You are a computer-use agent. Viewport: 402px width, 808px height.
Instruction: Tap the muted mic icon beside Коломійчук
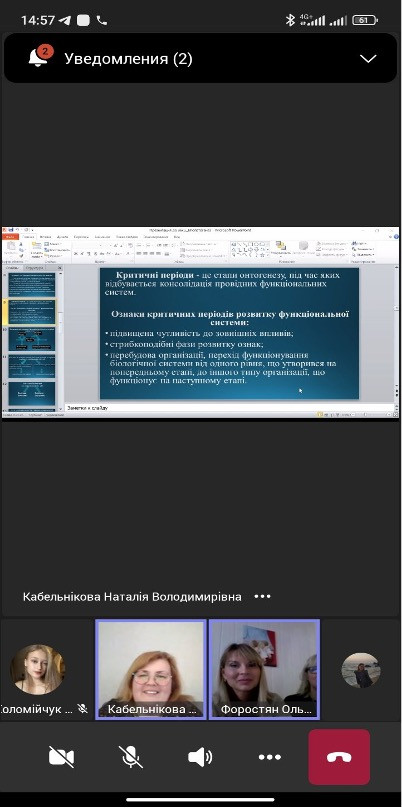82,709
